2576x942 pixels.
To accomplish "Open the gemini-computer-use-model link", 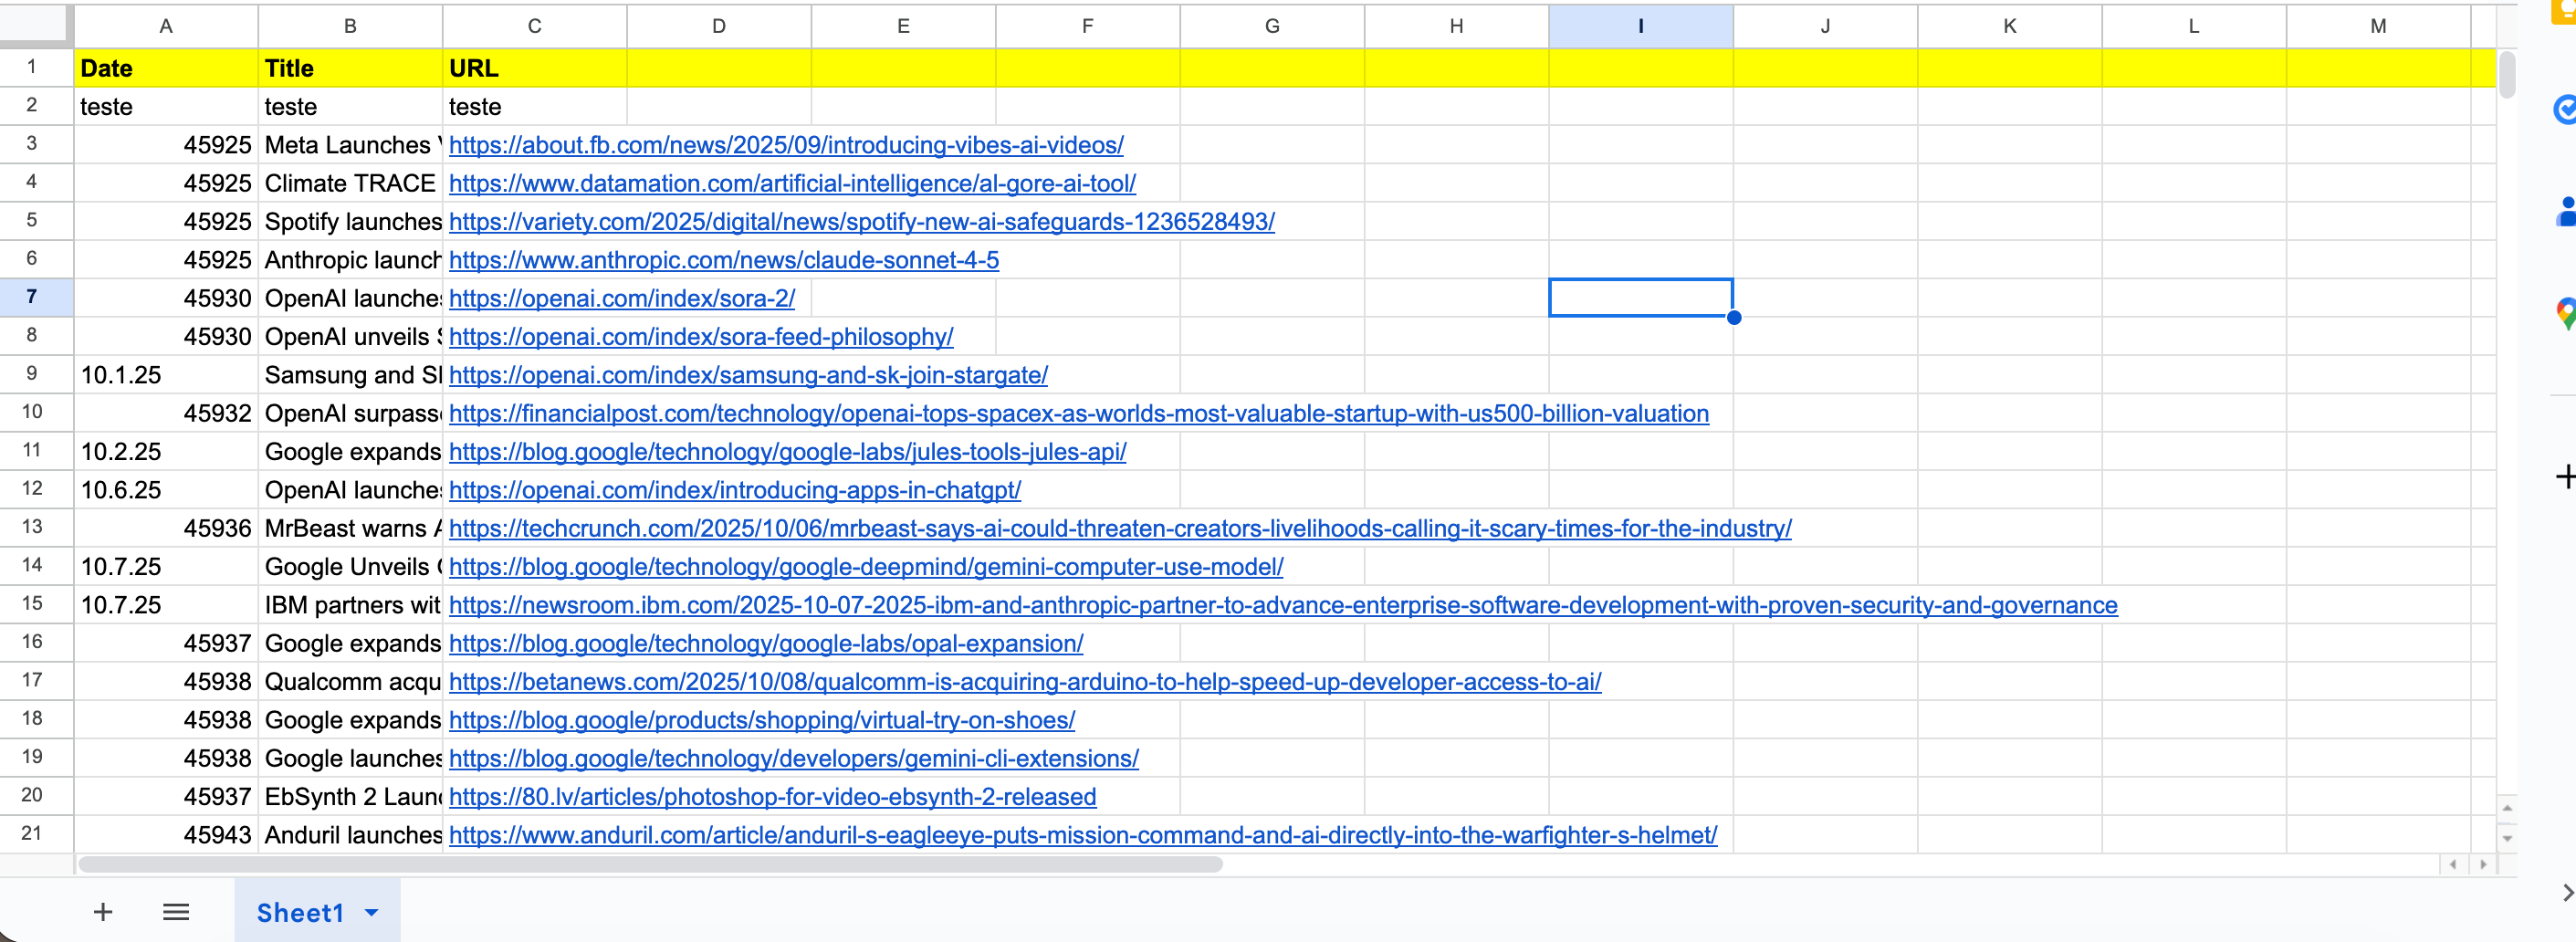I will click(866, 566).
